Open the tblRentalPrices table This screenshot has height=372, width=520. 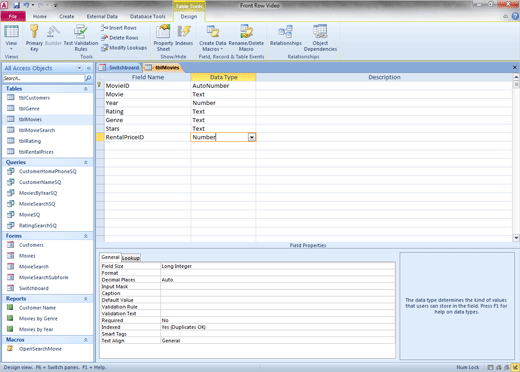coord(36,152)
